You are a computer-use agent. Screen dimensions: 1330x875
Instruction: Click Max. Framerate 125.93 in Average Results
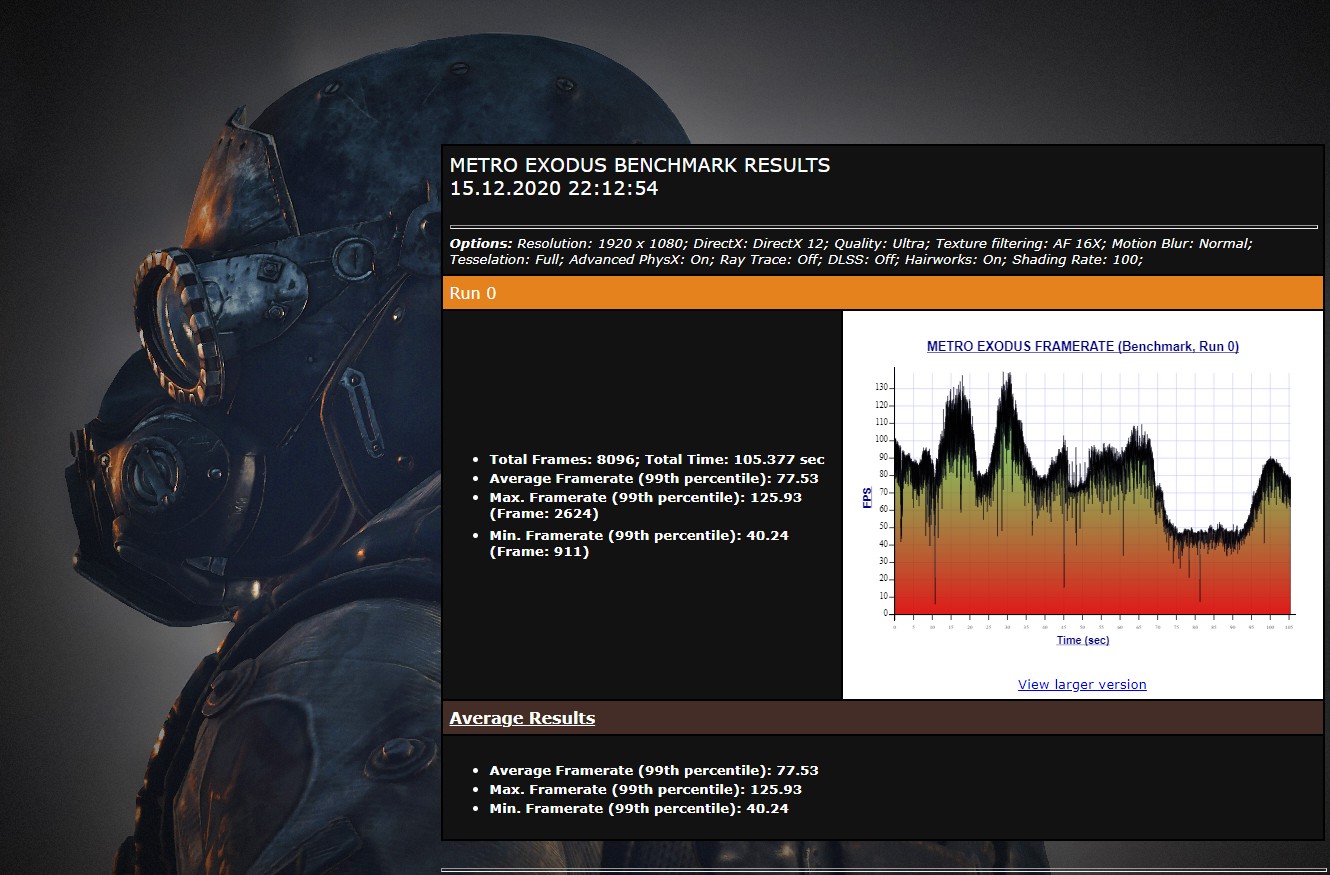tap(646, 790)
